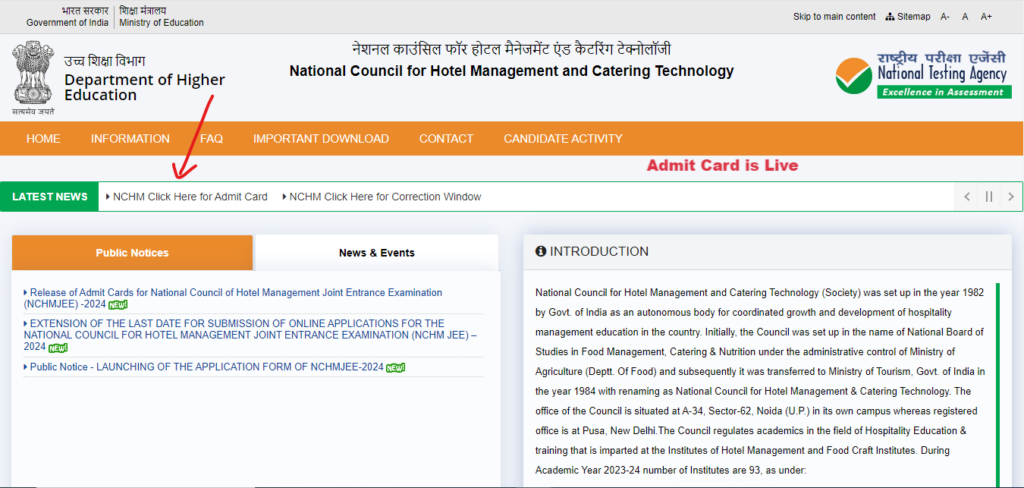Reset font size with plain A button
The height and width of the screenshot is (488, 1024).
[x=965, y=16]
